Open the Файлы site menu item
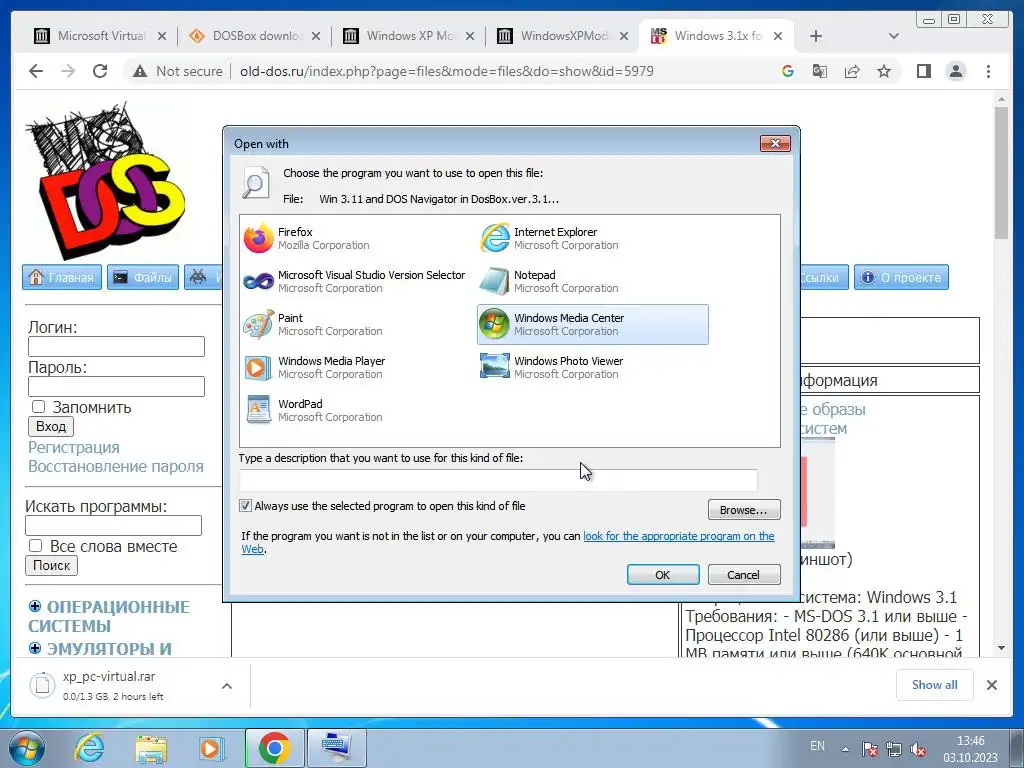Screen dimensions: 1024x768 click(x=143, y=278)
